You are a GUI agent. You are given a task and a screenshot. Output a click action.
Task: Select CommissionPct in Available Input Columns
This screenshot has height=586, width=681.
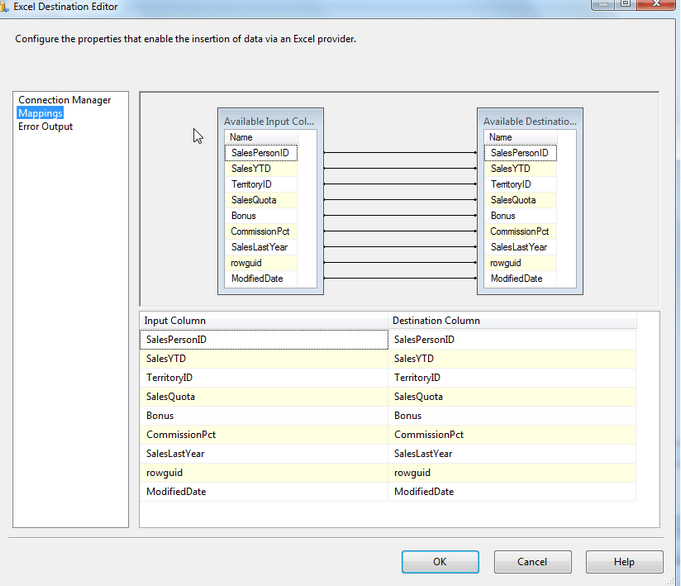point(261,231)
